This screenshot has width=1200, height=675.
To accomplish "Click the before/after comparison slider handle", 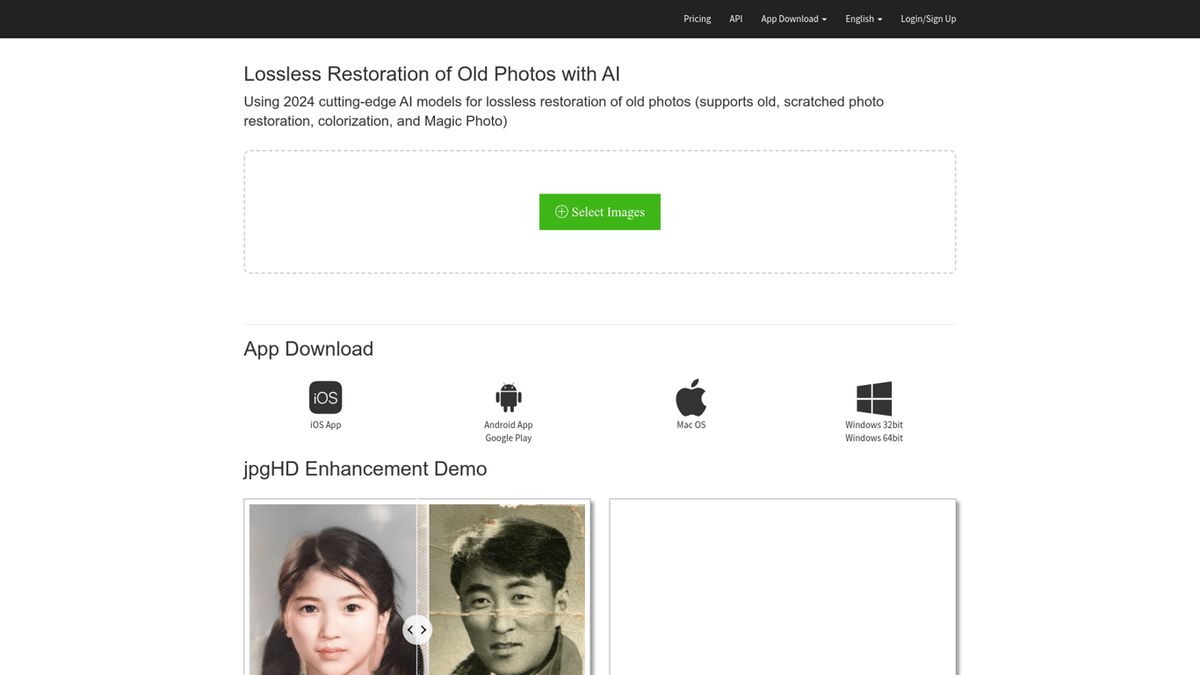I will tap(417, 630).
